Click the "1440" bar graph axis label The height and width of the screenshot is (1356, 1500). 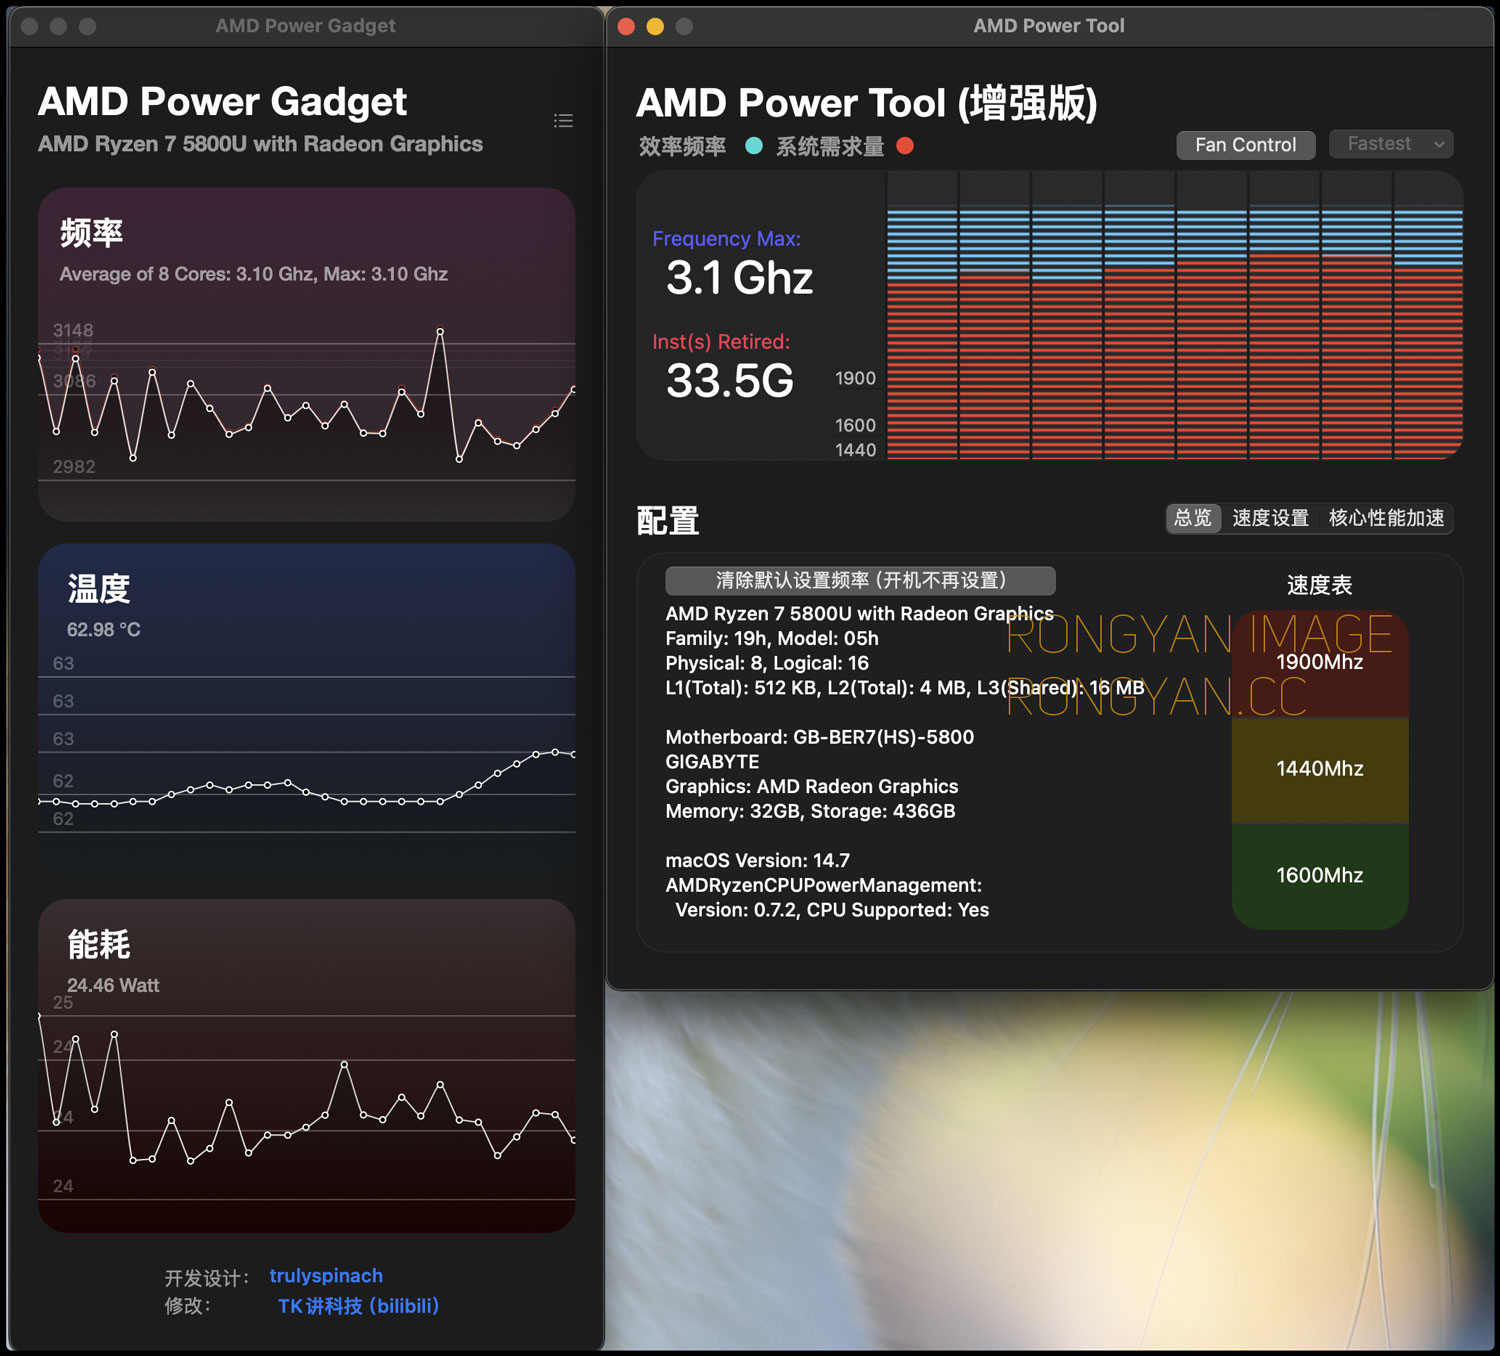(856, 450)
